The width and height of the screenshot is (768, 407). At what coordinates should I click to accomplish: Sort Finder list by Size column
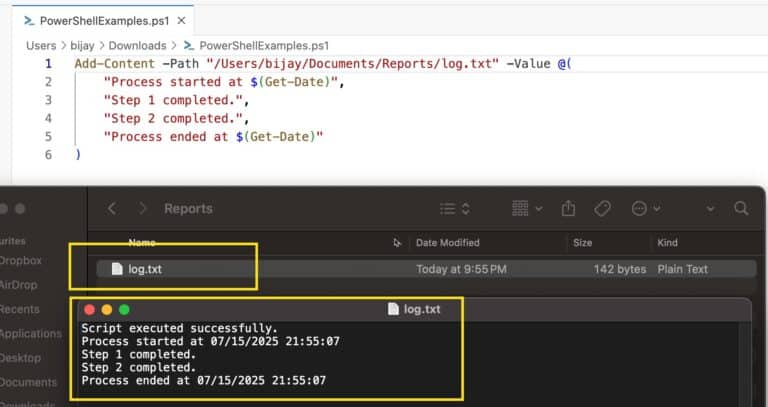(582, 242)
